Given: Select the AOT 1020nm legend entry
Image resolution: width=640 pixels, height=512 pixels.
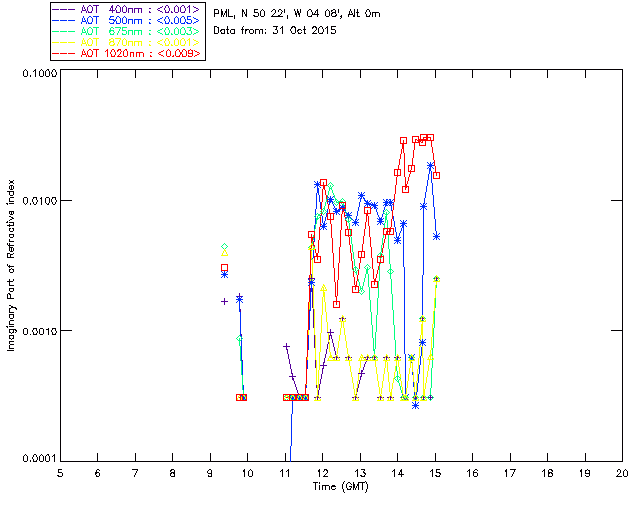Looking at the screenshot, I should (127, 53).
